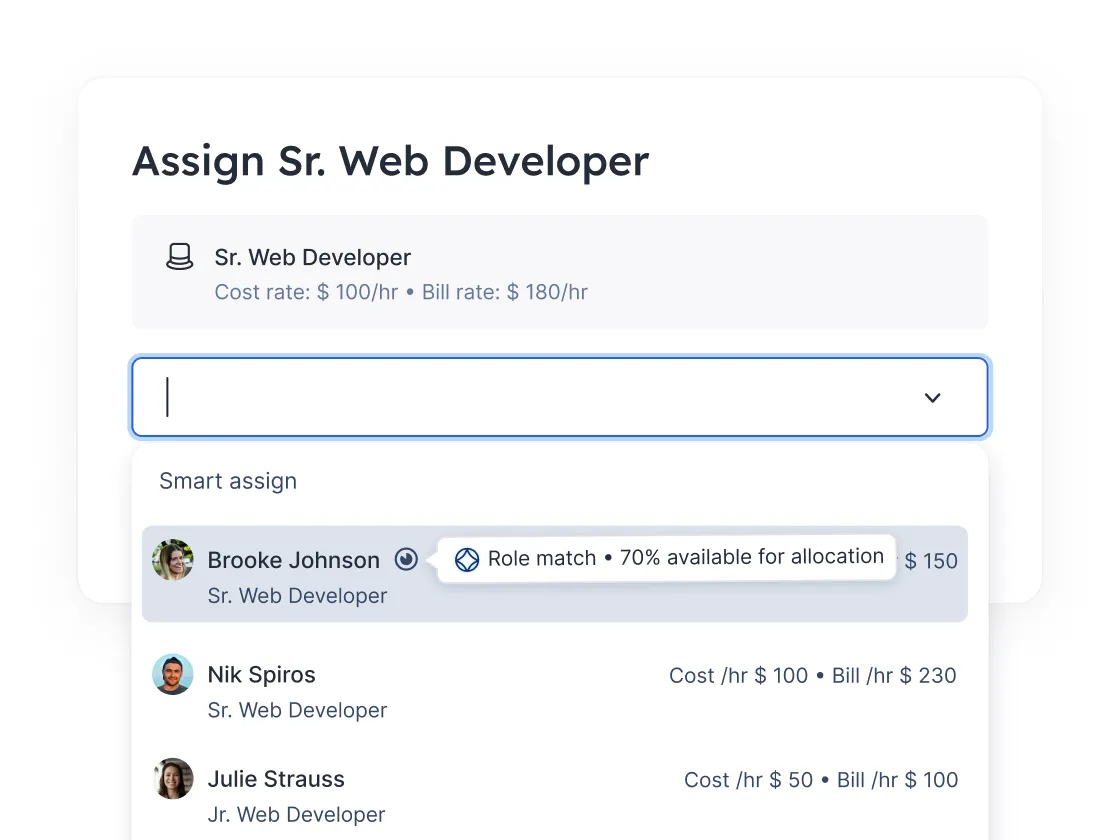This screenshot has width=1120, height=840.
Task: Click the Smart assign section header
Action: tap(228, 481)
